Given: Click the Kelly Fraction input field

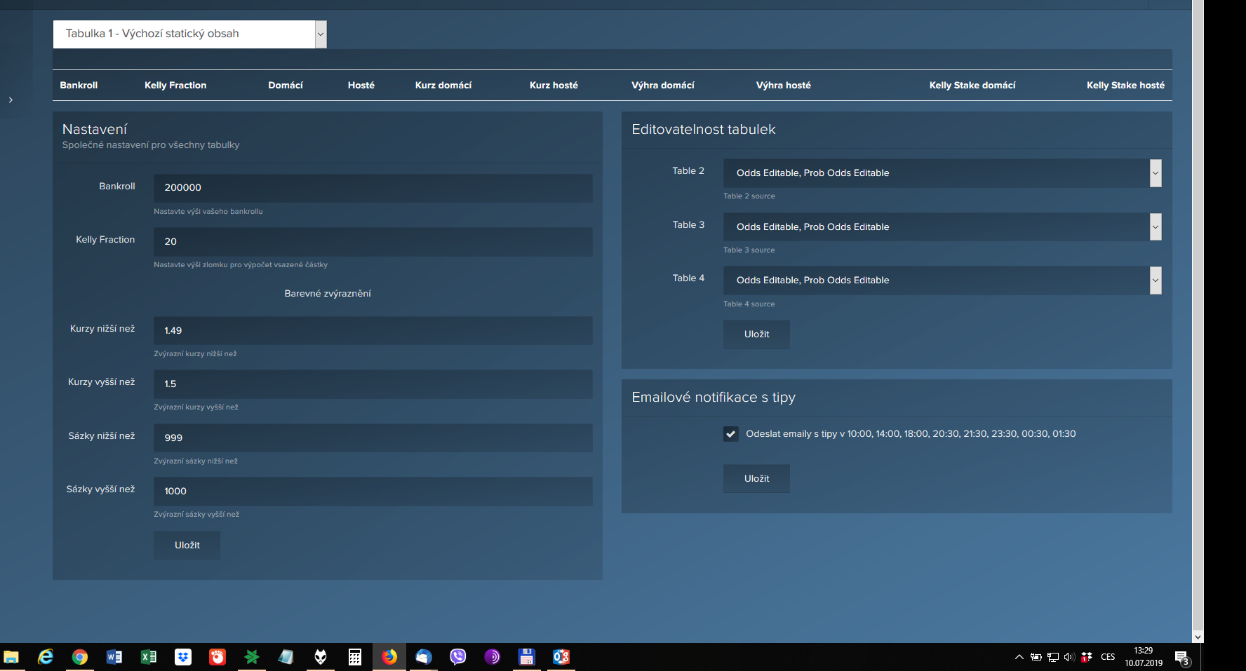Looking at the screenshot, I should point(373,242).
